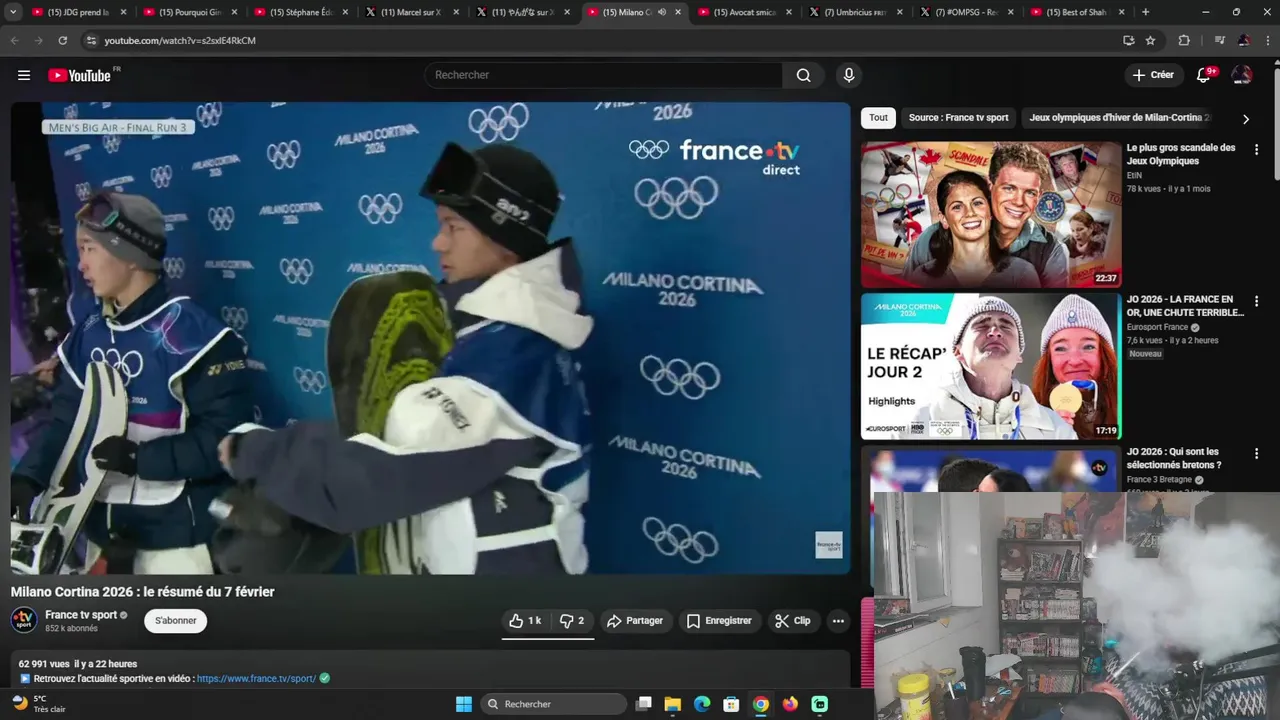Screen dimensions: 1280x720
Task: Reload the page in Chrome
Action: (62, 41)
